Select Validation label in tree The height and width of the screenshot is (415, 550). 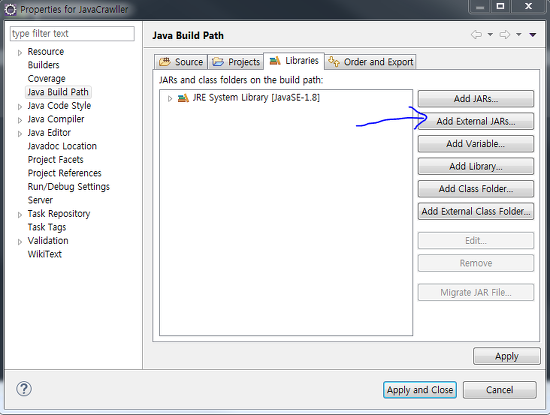[x=48, y=241]
